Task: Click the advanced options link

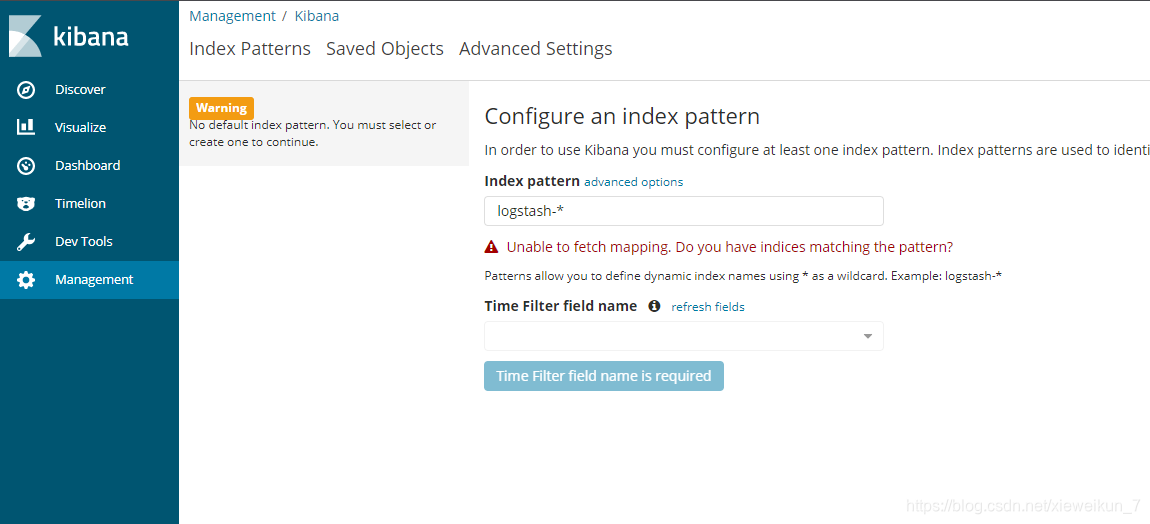Action: pos(634,182)
